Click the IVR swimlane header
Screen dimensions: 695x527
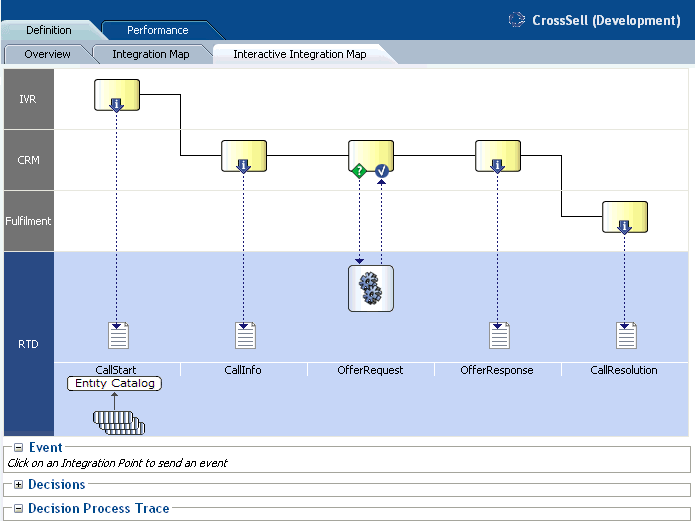click(x=29, y=99)
